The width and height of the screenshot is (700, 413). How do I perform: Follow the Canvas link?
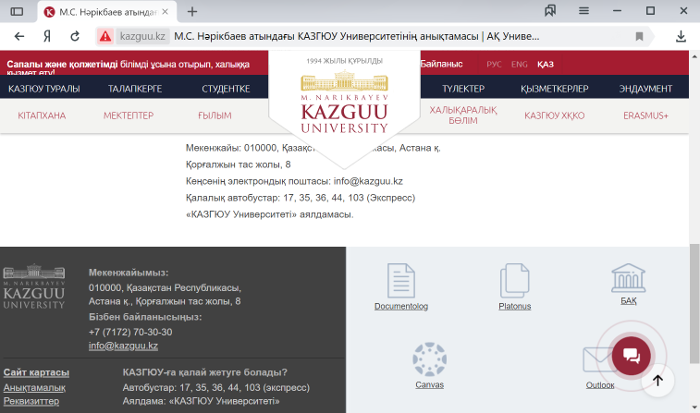click(x=429, y=385)
